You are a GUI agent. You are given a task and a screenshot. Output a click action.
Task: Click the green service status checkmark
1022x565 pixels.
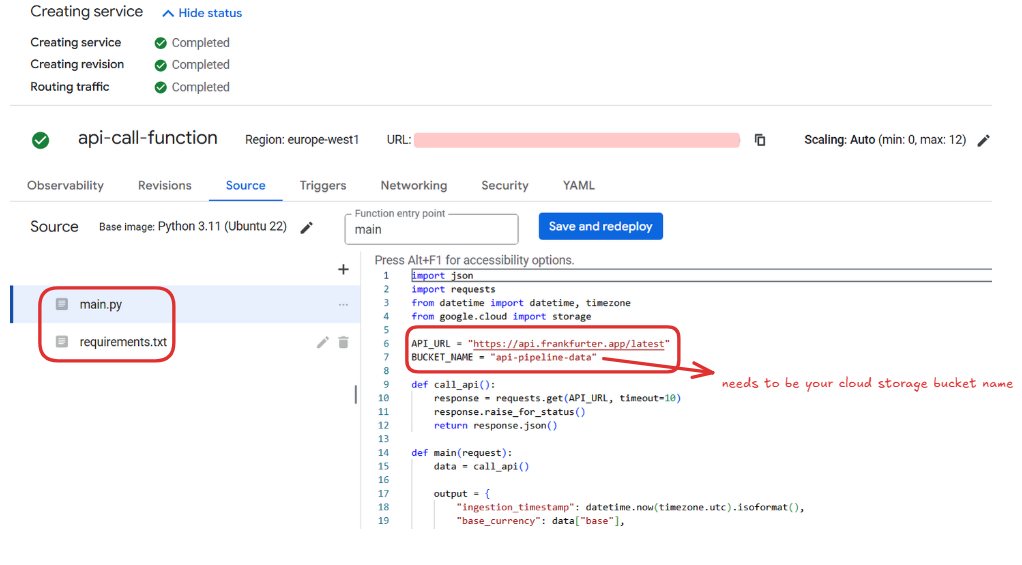pos(40,140)
